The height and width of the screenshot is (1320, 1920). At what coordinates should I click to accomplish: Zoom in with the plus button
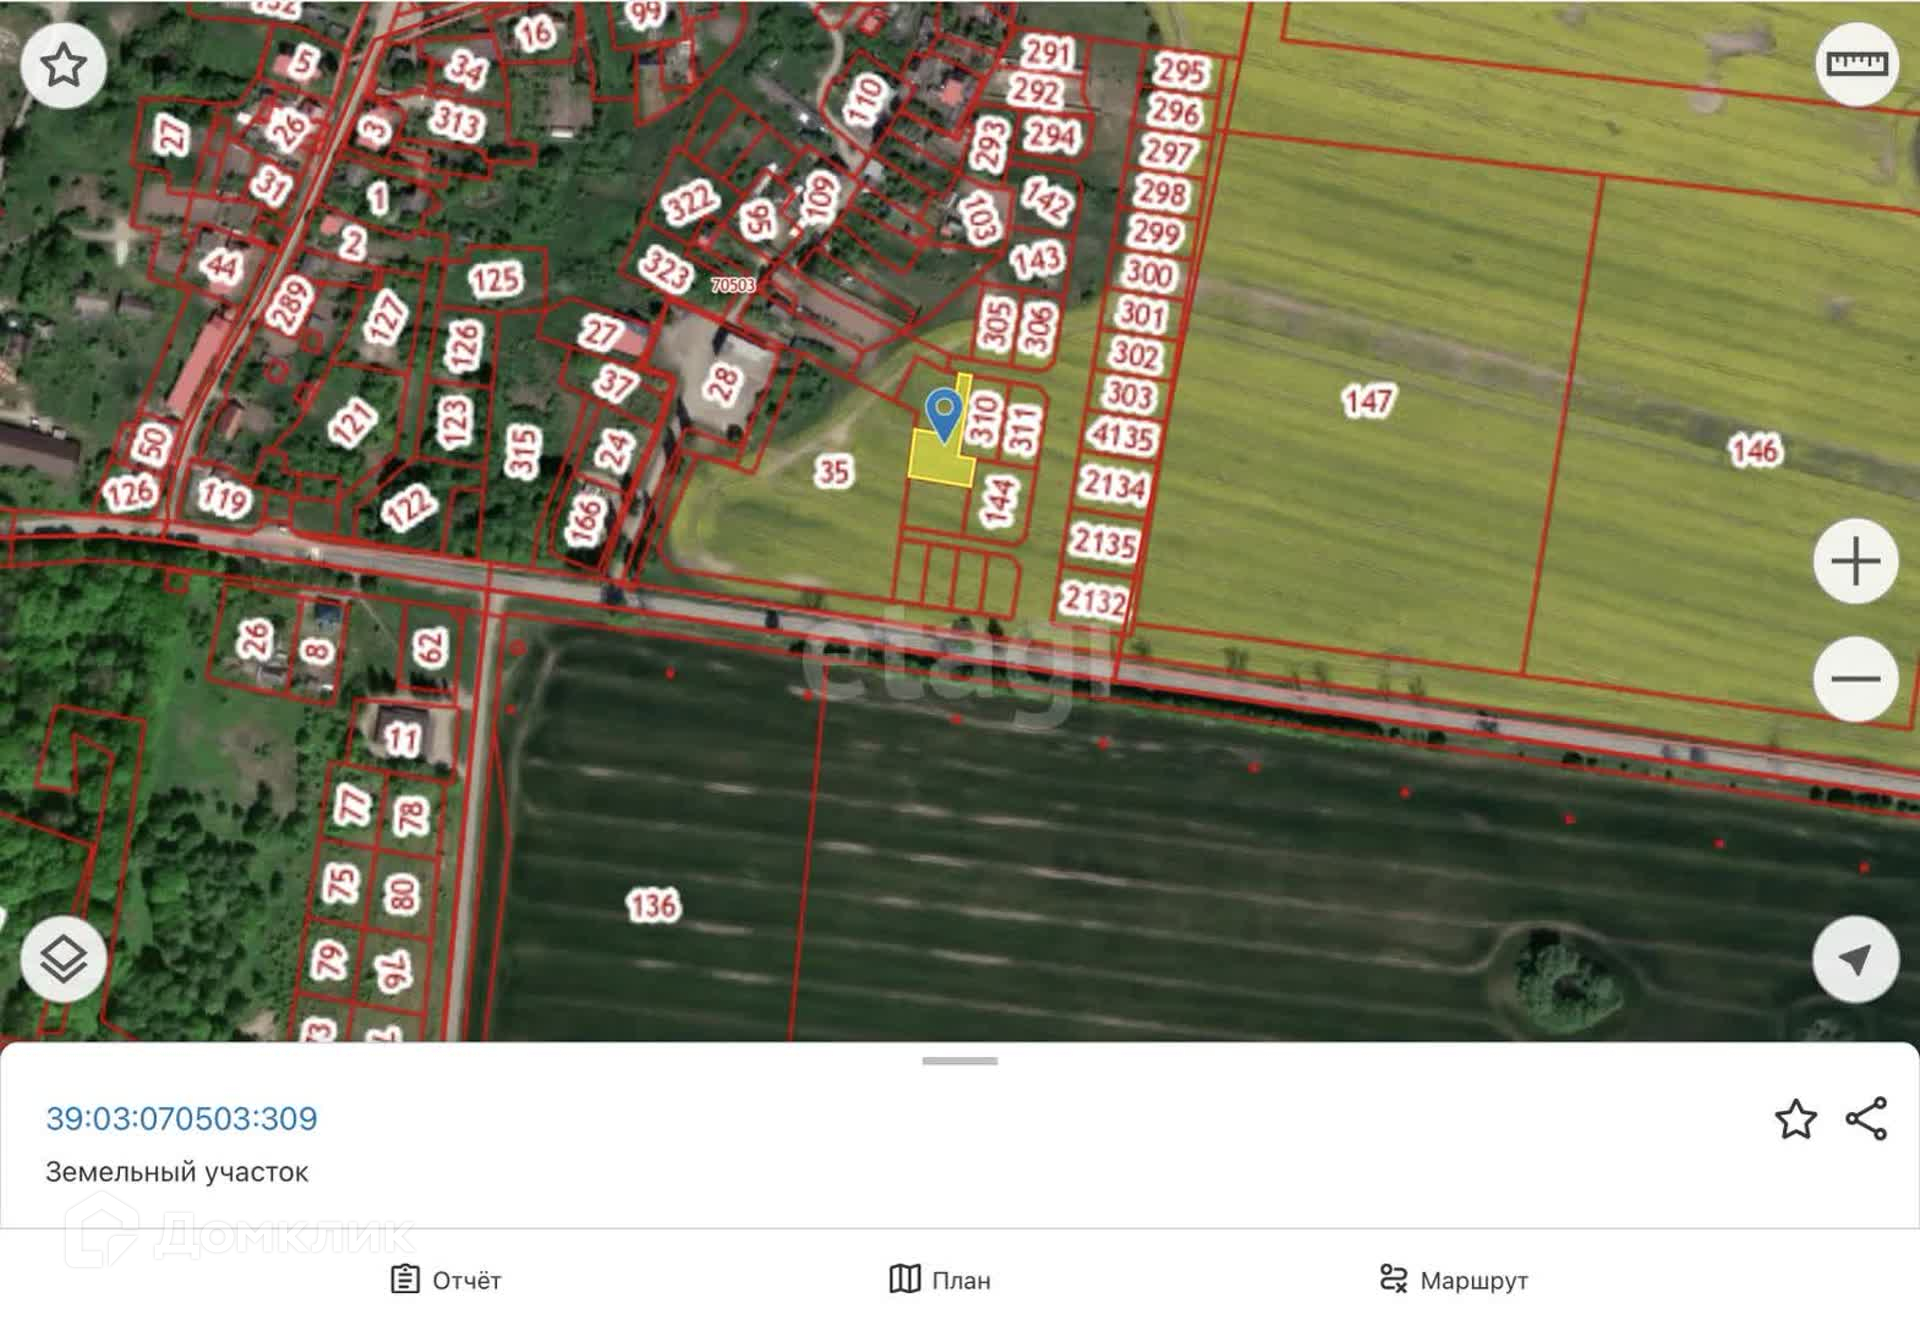pyautogui.click(x=1855, y=561)
